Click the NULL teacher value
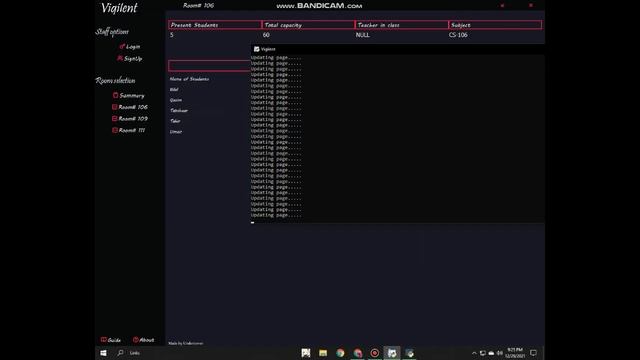This screenshot has height=360, width=640. coord(362,35)
